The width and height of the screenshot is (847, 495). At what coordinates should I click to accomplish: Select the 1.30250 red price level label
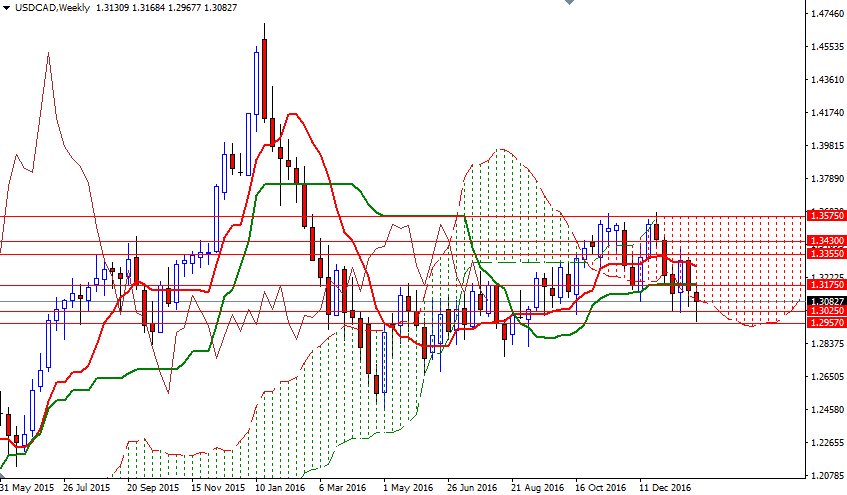(826, 311)
